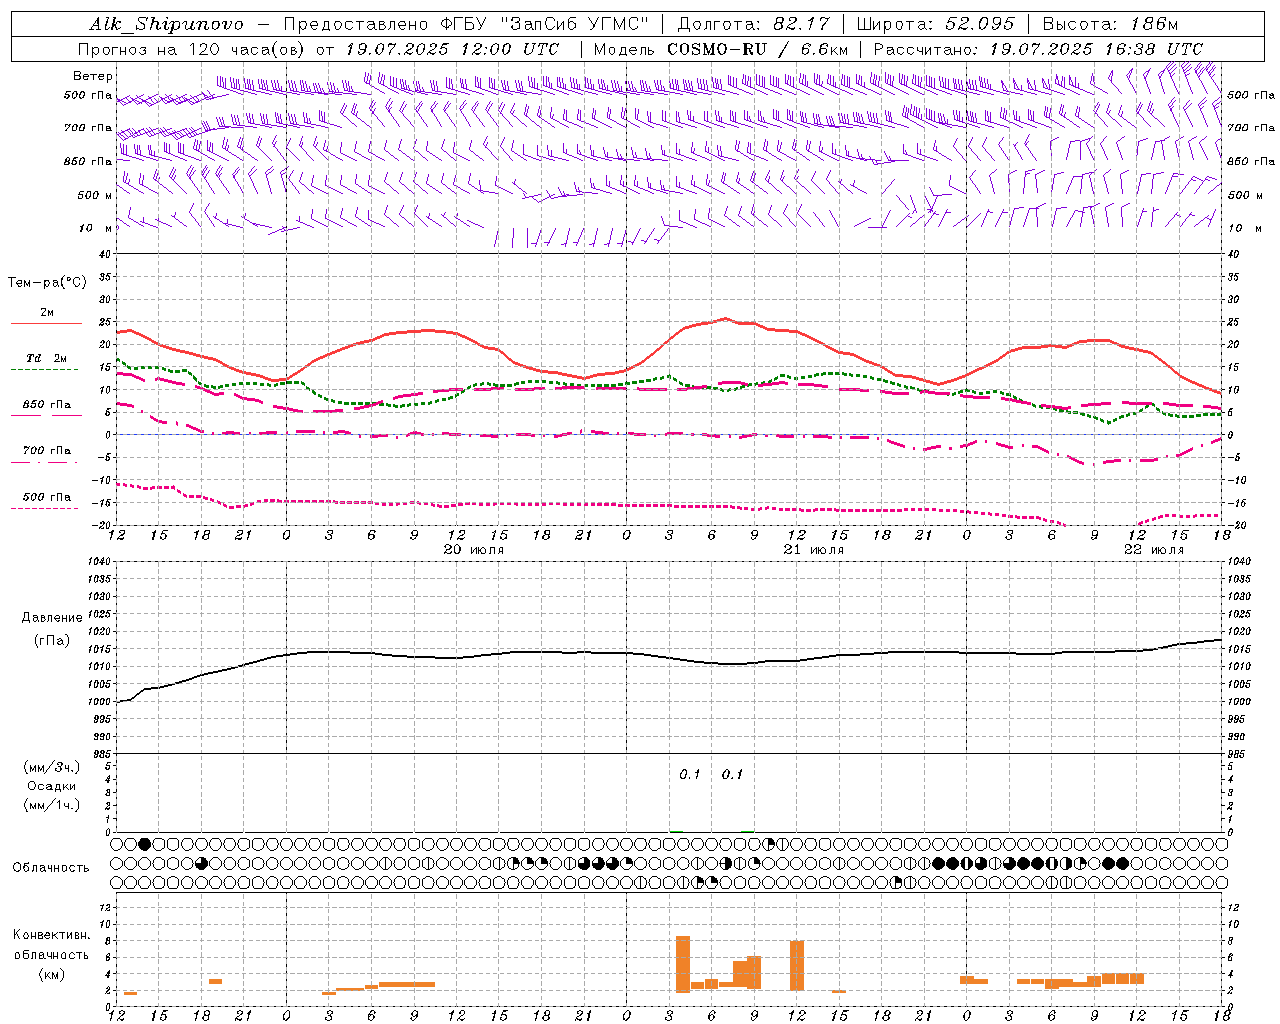The image size is (1280, 1024).
Task: Click the green dashed Td 2м legend line
Action: [x=44, y=370]
